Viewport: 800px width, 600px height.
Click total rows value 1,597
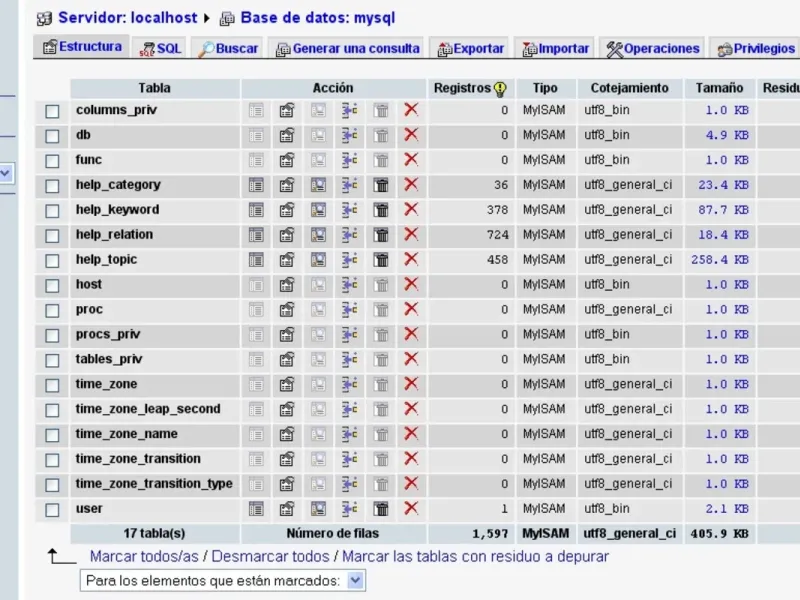click(x=490, y=534)
